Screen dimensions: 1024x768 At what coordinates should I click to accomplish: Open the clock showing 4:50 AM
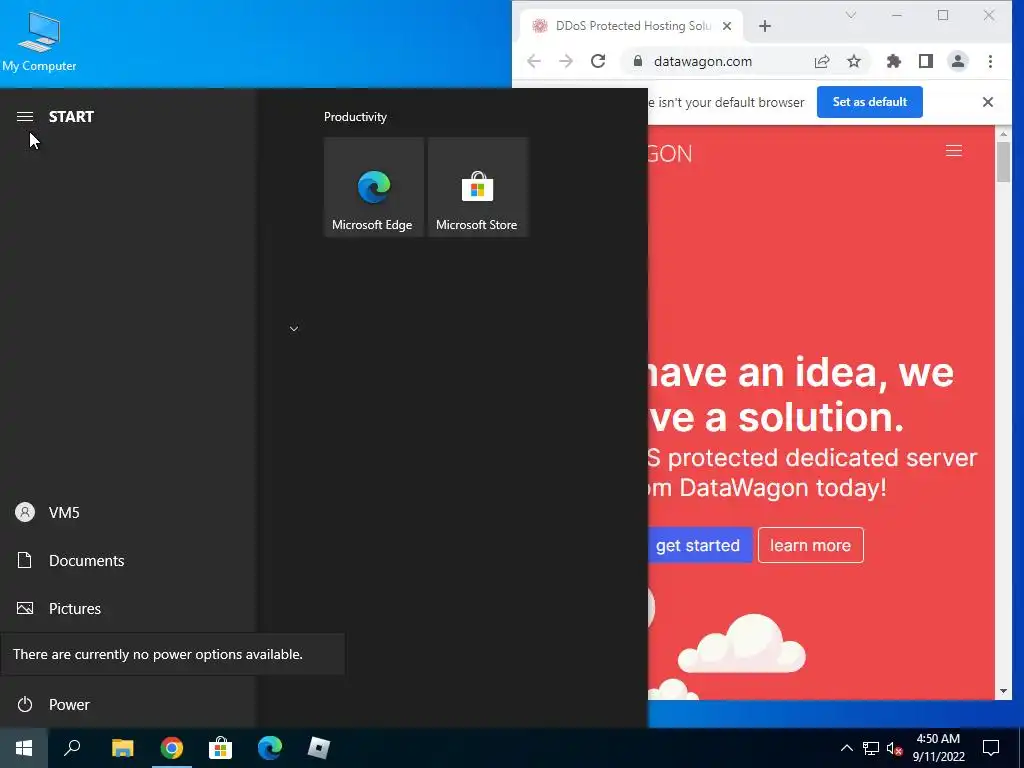pos(938,748)
